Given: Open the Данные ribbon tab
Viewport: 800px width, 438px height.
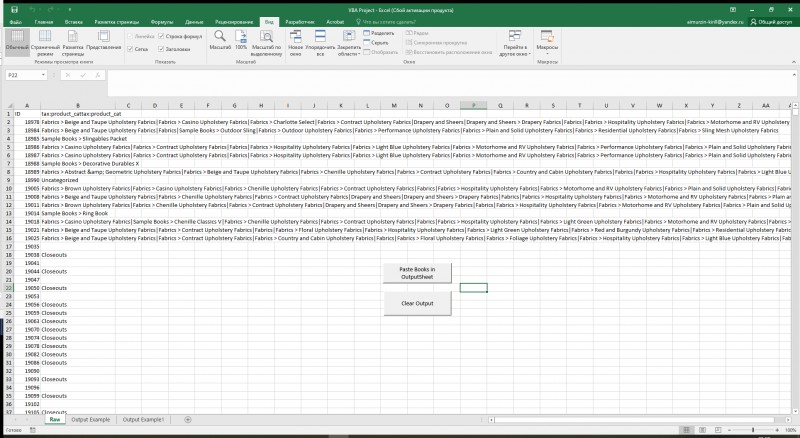Looking at the screenshot, I should click(x=194, y=22).
